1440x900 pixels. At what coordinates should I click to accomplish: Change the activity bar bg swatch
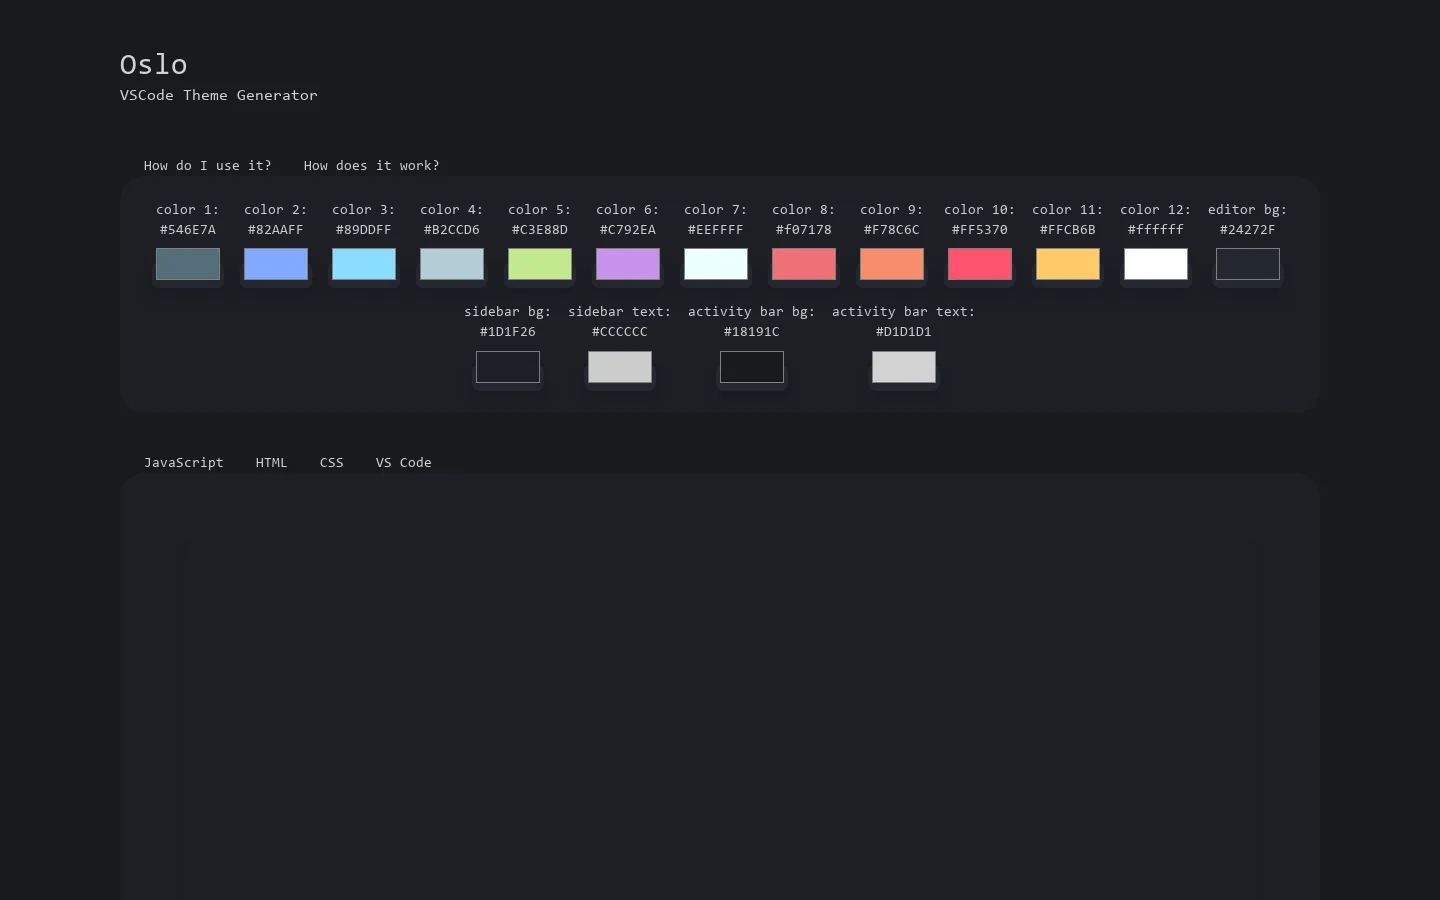pos(752,367)
